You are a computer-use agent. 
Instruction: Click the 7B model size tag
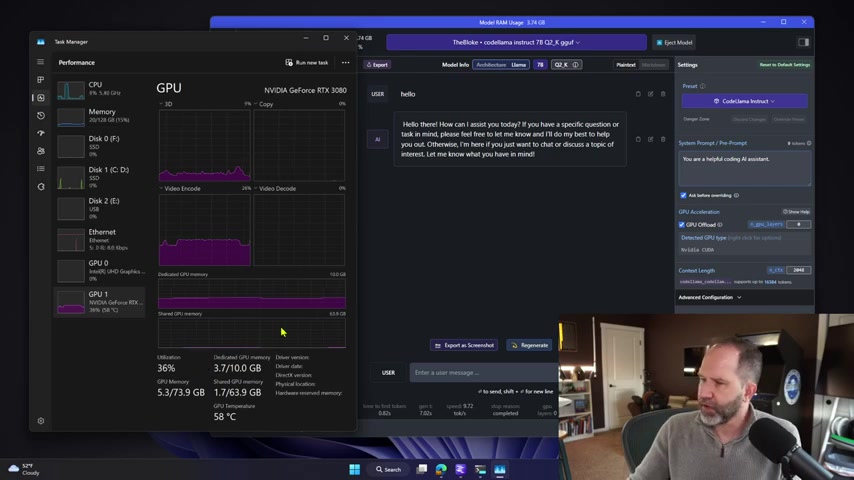(540, 65)
